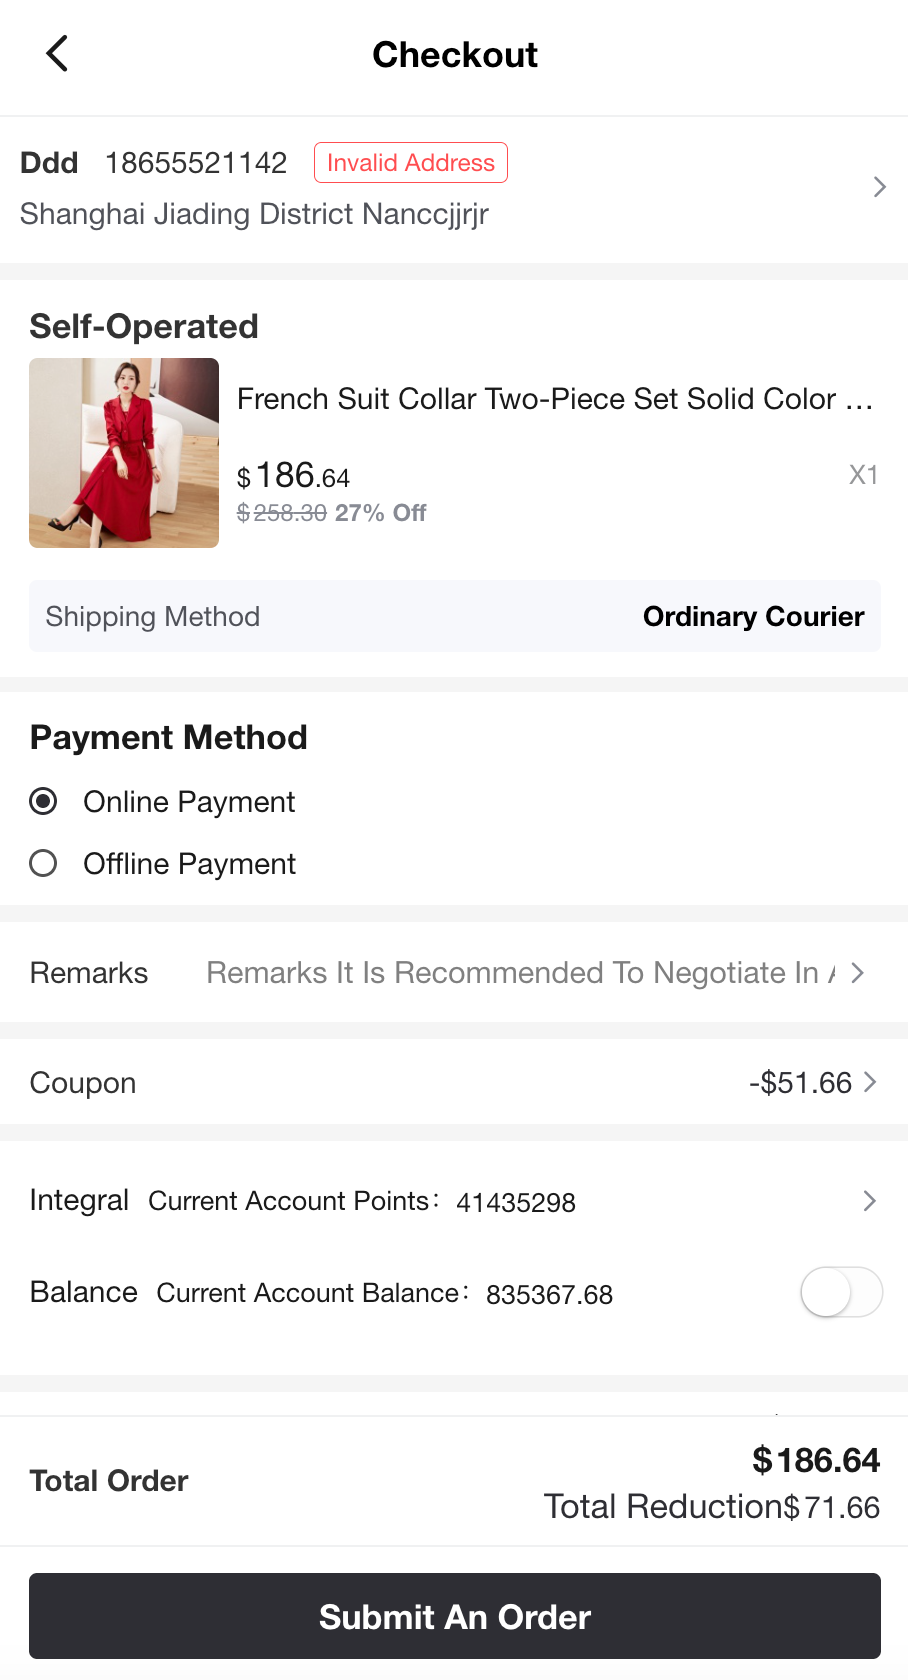The image size is (908, 1680).
Task: Expand Remarks with right chevron
Action: pyautogui.click(x=857, y=973)
